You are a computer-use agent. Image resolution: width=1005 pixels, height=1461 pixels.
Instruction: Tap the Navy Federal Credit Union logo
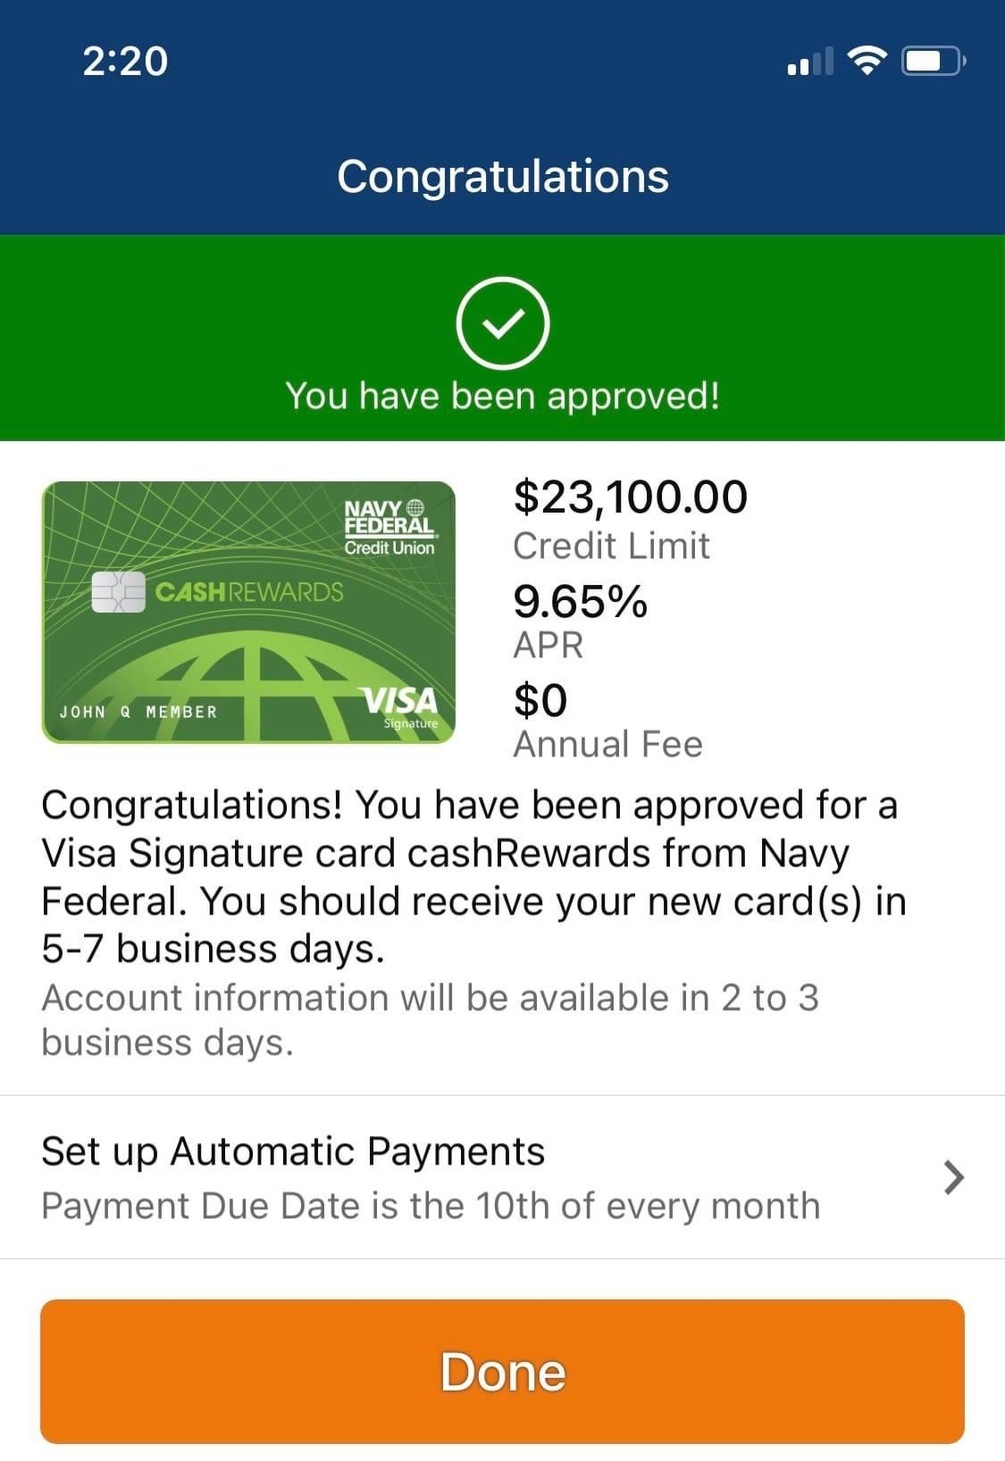[x=389, y=527]
